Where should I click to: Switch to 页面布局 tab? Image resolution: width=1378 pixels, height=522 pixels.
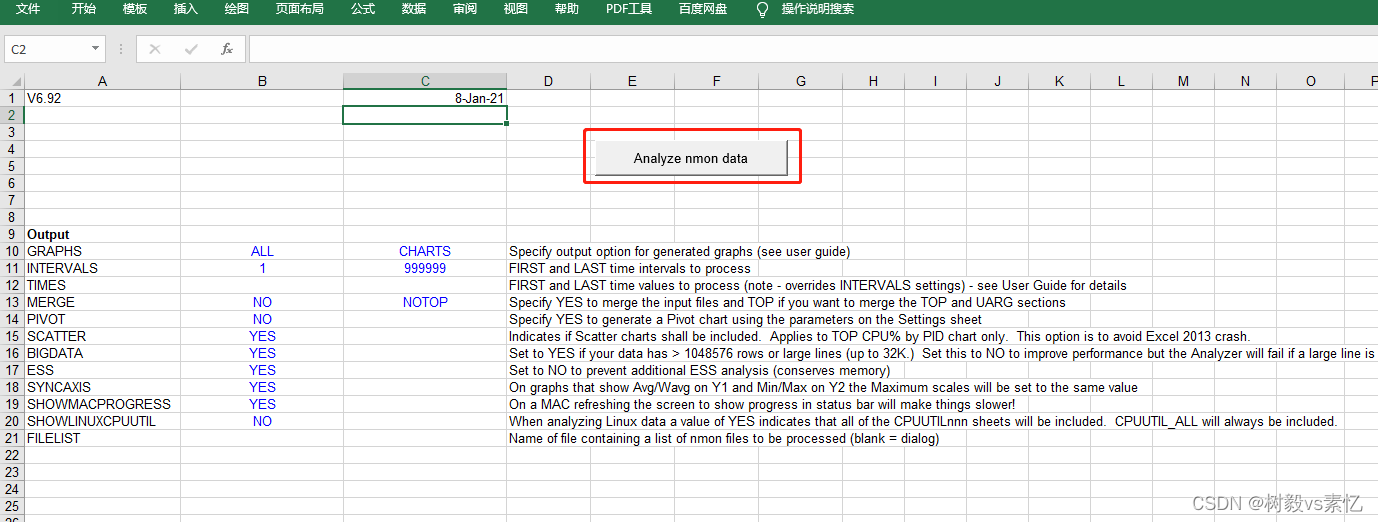point(300,9)
